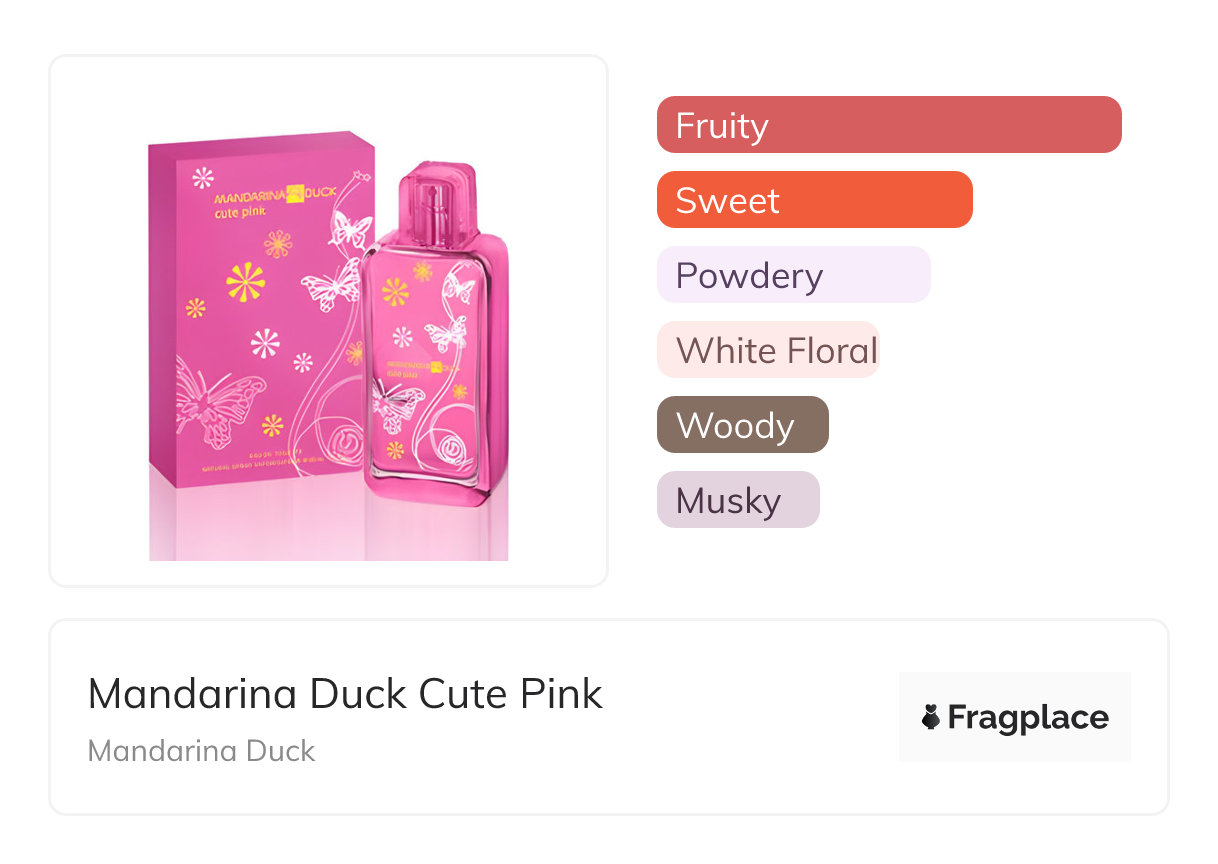
Task: Choose the Powdery accord bar
Action: pos(793,275)
